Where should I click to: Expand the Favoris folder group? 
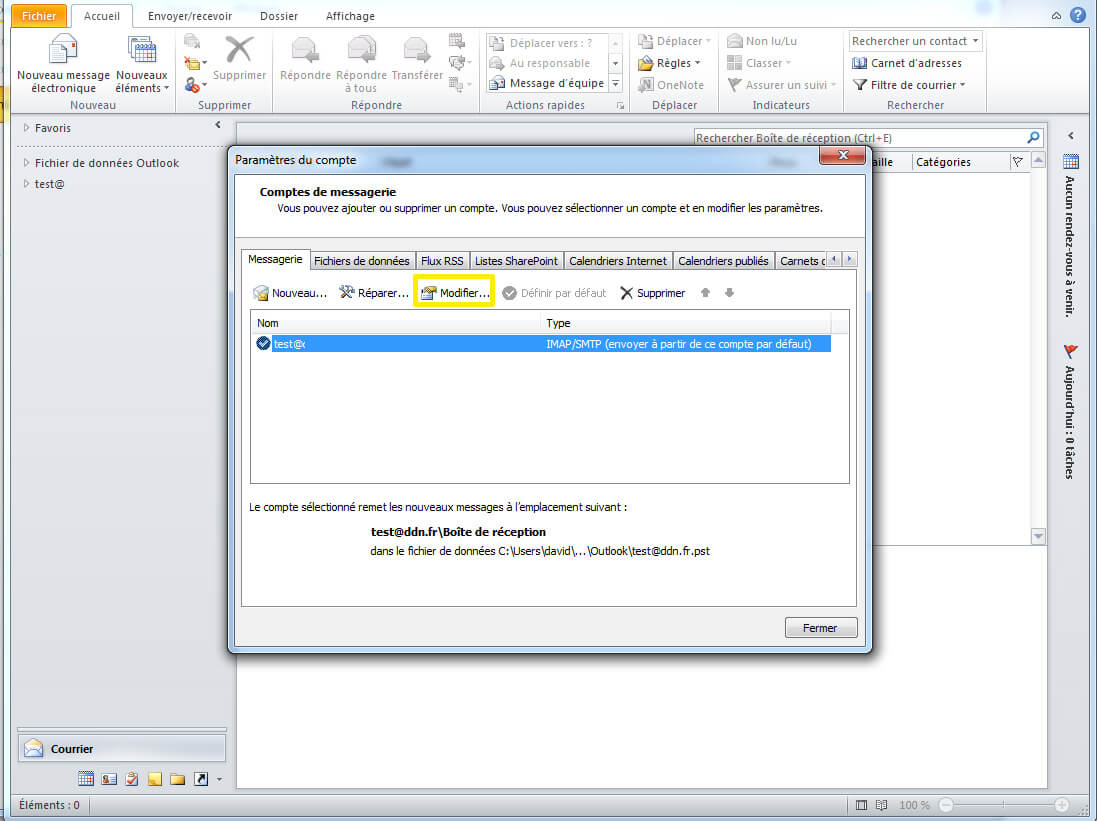[26, 128]
